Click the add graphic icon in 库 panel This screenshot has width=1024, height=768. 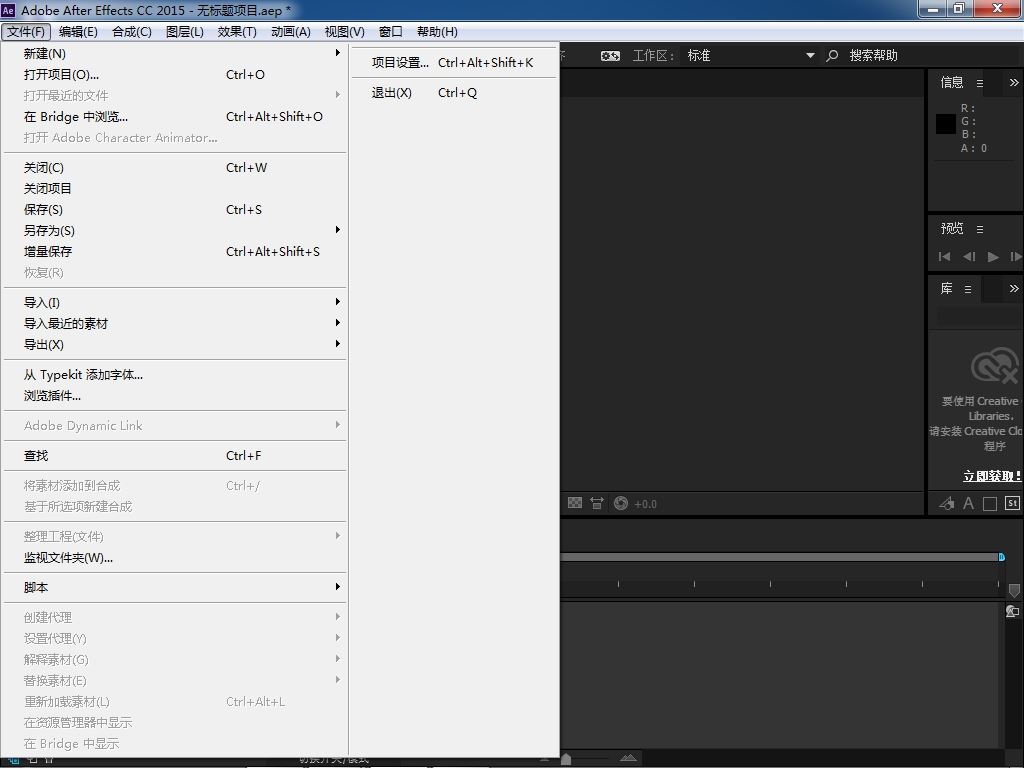tap(946, 503)
